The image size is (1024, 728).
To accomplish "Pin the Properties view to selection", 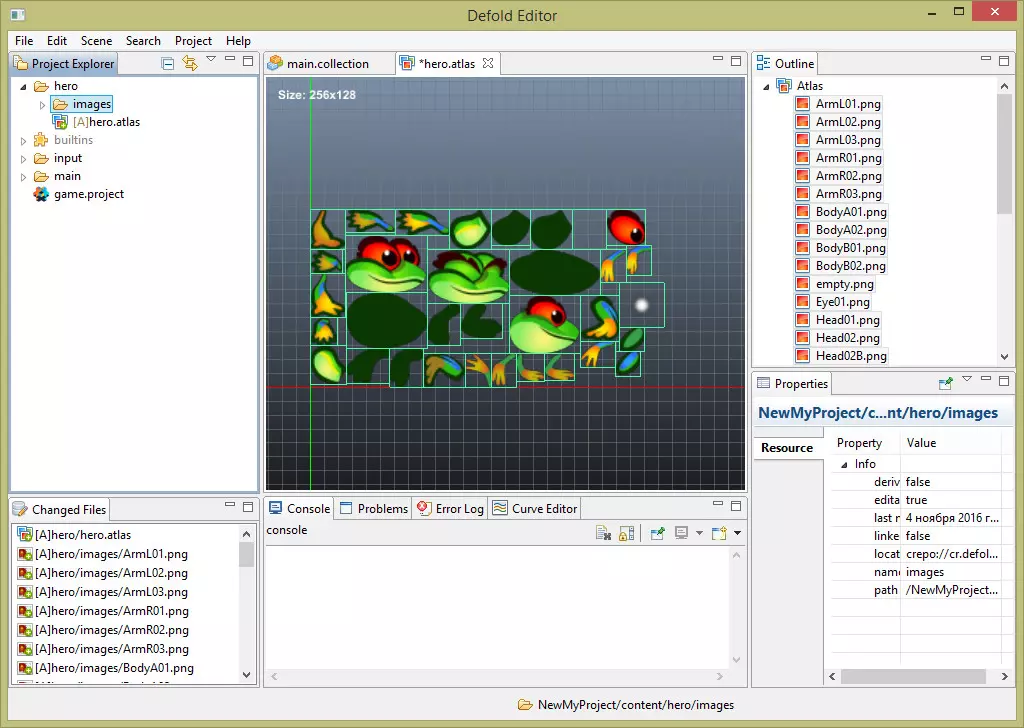I will pos(945,383).
